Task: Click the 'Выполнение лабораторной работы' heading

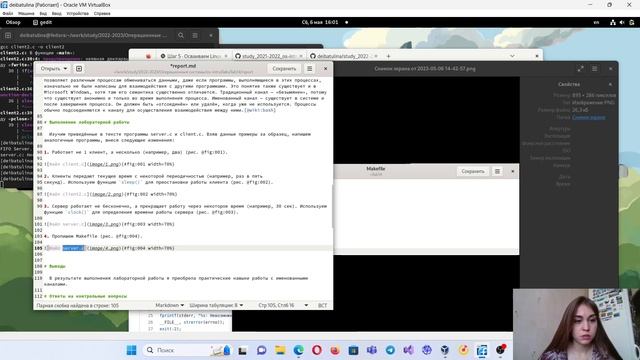Action: pos(89,122)
